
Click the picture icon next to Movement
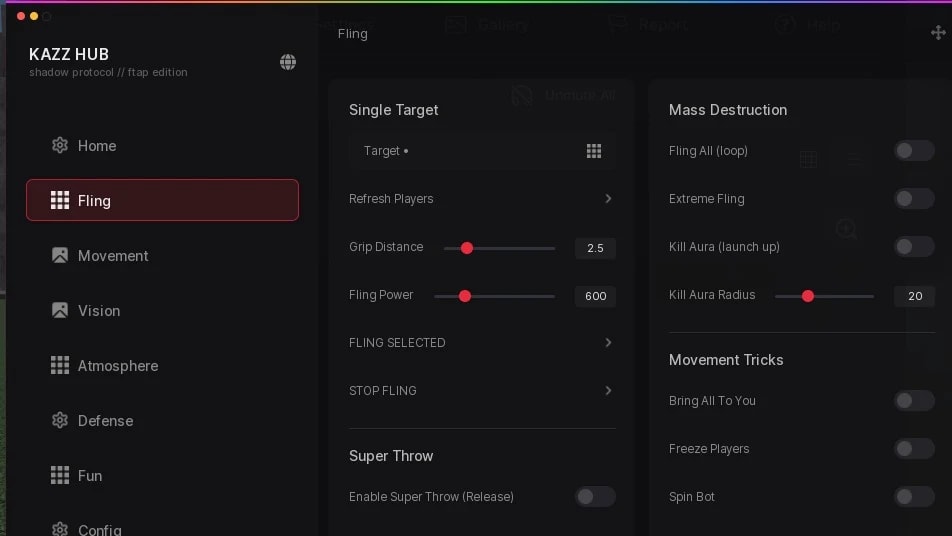pos(60,256)
